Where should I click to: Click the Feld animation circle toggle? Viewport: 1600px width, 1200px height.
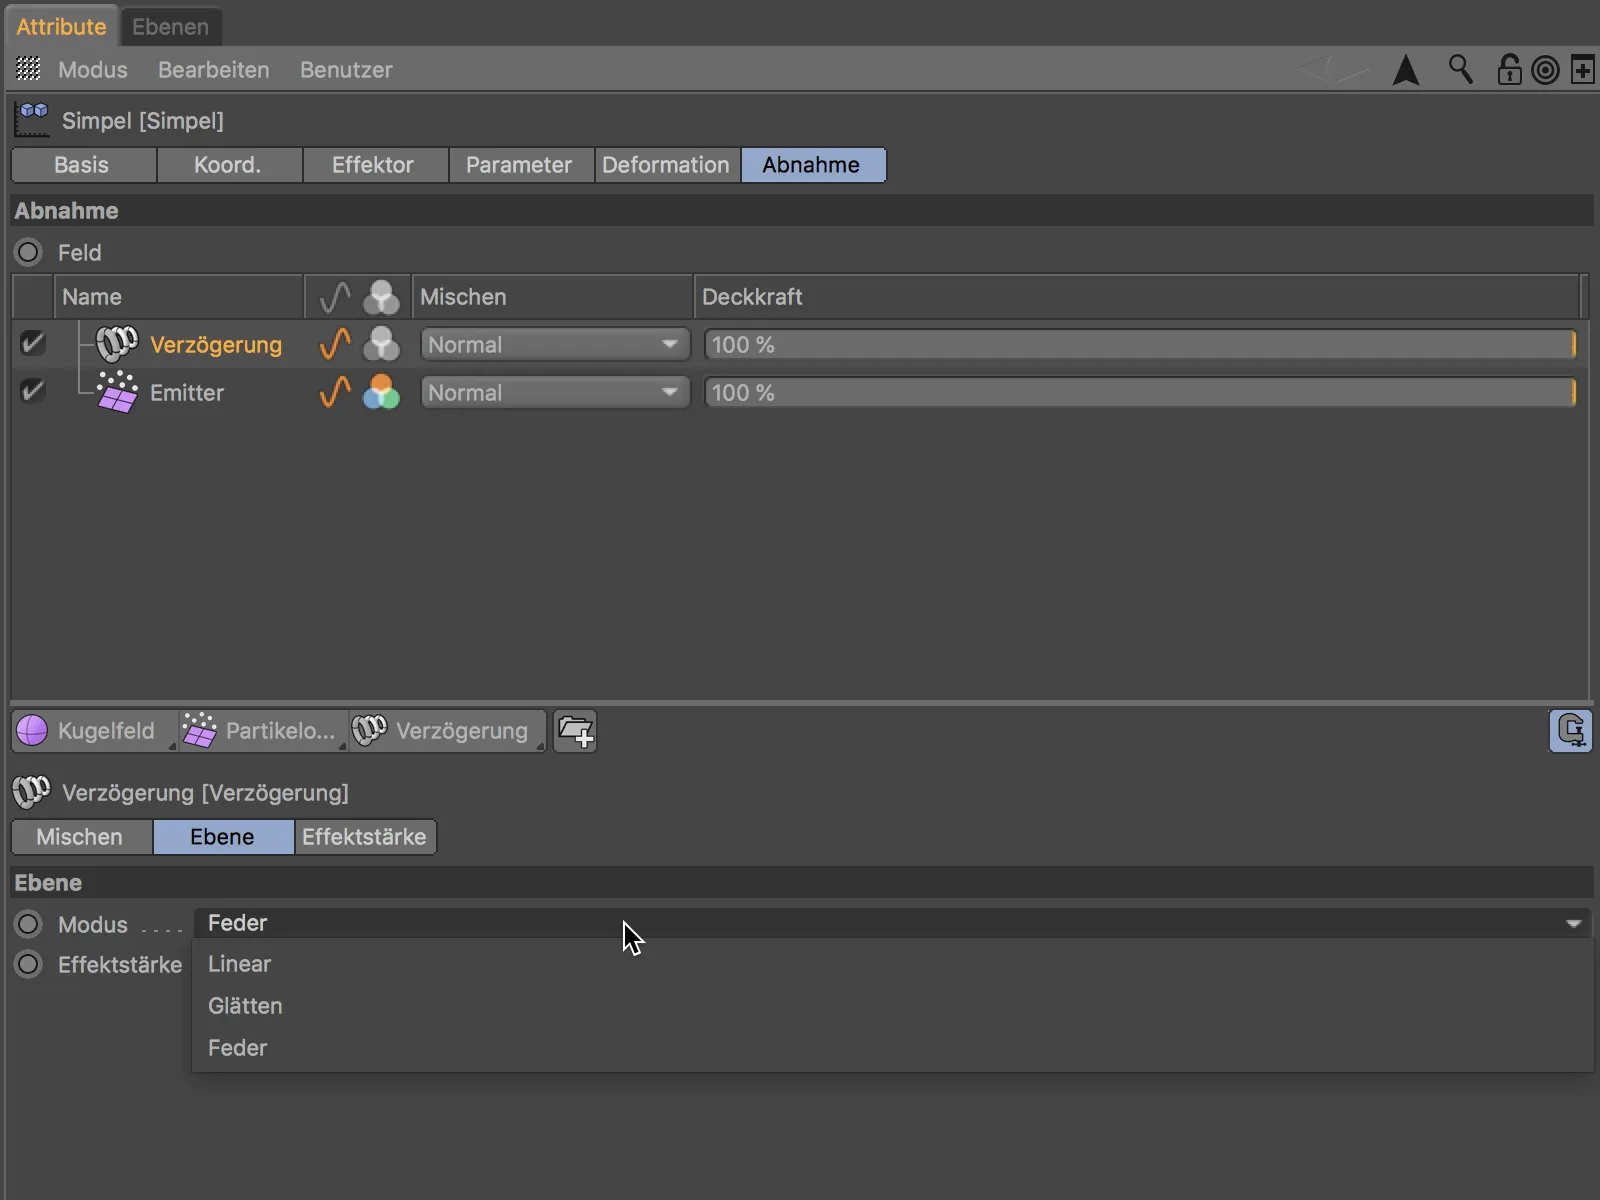pos(28,252)
